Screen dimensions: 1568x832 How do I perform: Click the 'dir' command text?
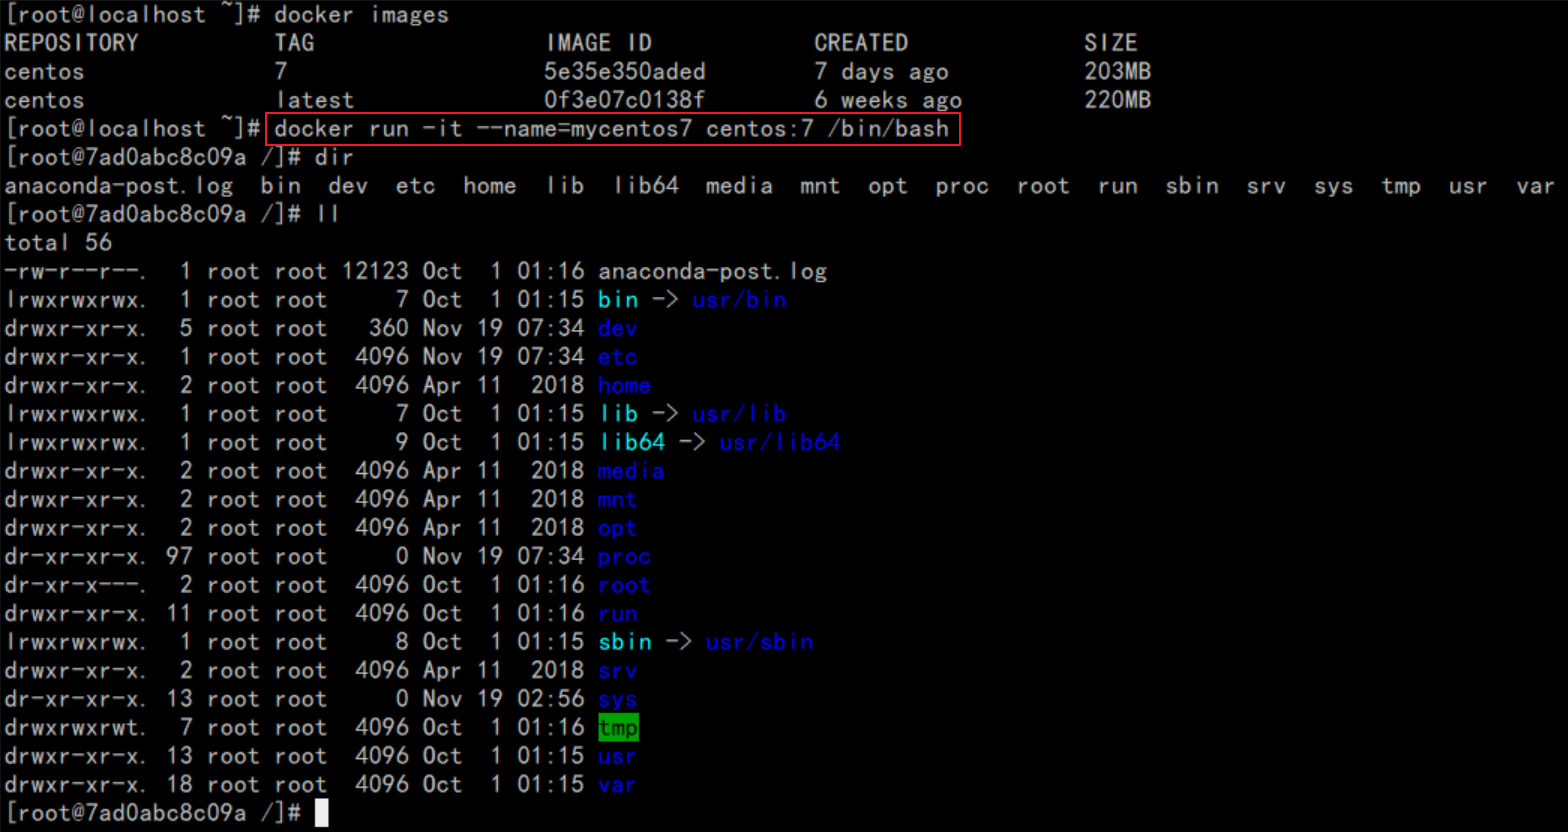coord(334,157)
